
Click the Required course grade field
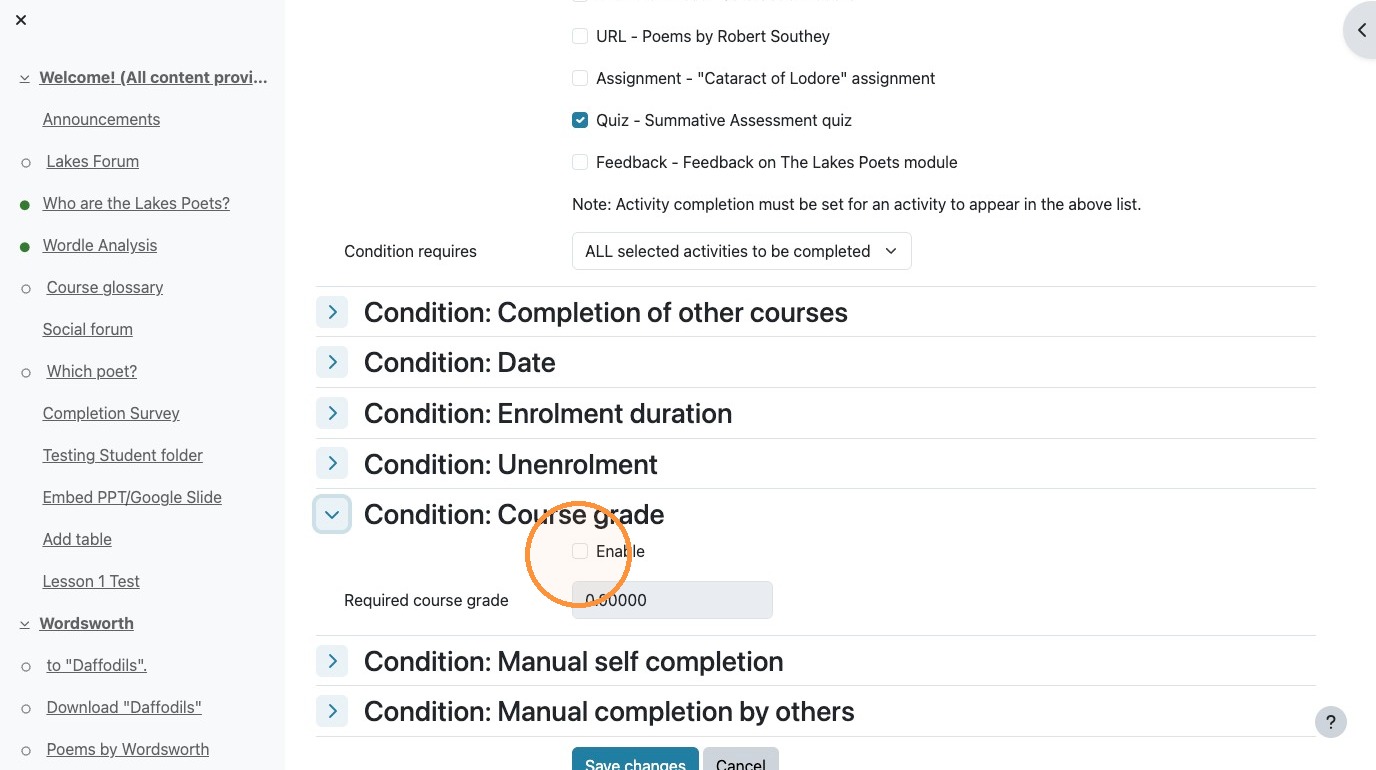[672, 600]
